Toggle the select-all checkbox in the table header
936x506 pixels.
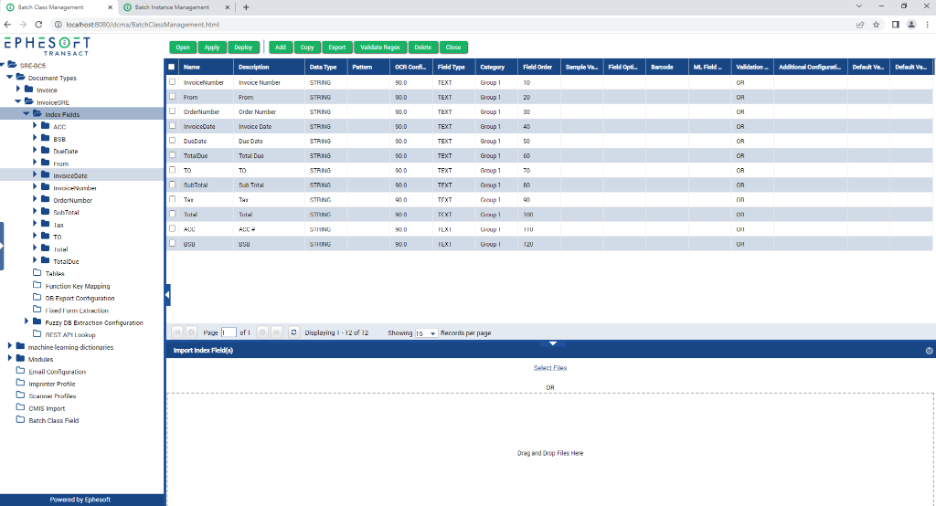[172, 67]
